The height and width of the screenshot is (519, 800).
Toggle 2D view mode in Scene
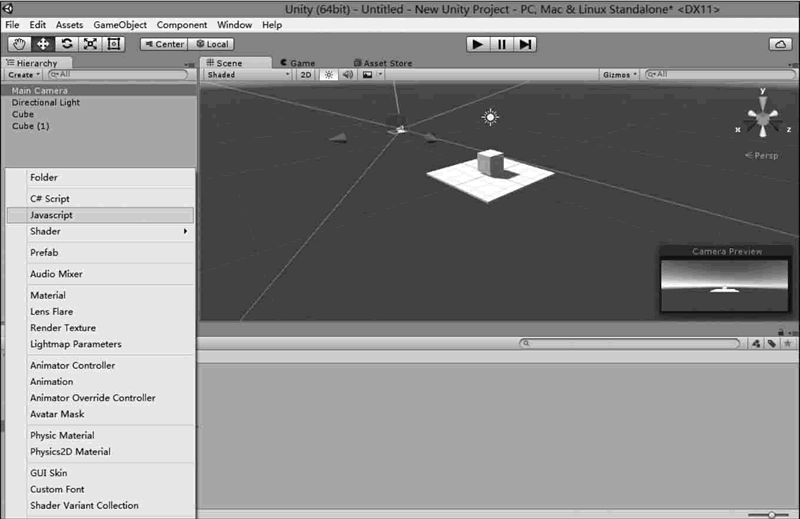pyautogui.click(x=306, y=75)
